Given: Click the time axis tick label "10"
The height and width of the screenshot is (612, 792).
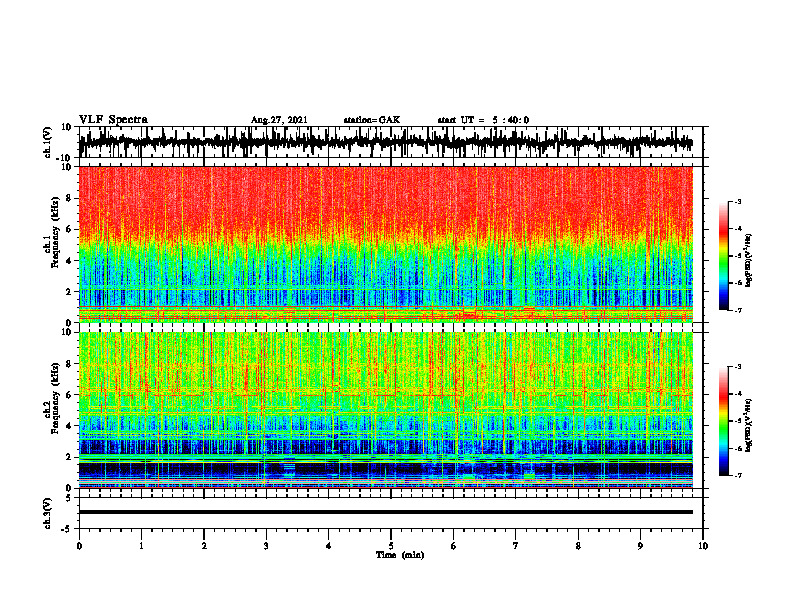Looking at the screenshot, I should pyautogui.click(x=703, y=546).
